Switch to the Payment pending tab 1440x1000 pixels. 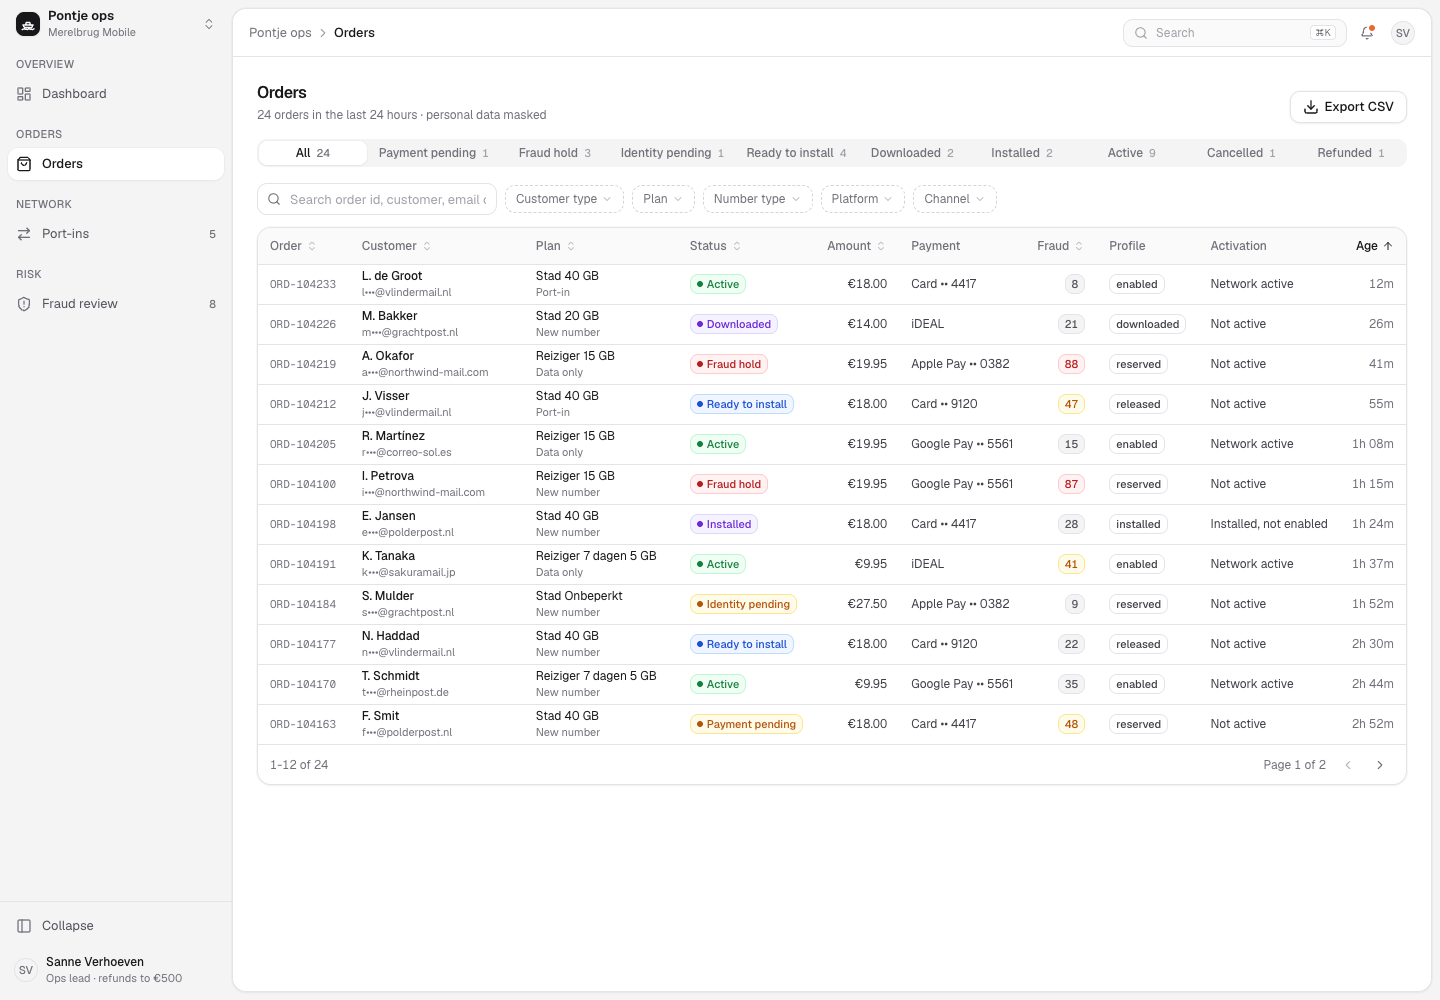click(x=434, y=153)
